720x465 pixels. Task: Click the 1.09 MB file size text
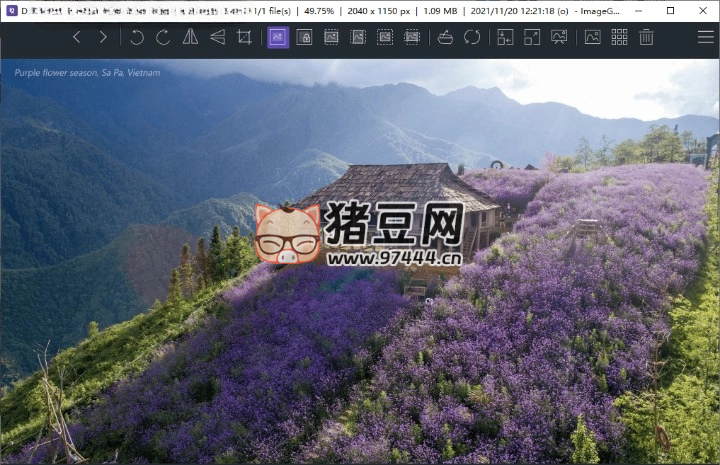coord(440,11)
